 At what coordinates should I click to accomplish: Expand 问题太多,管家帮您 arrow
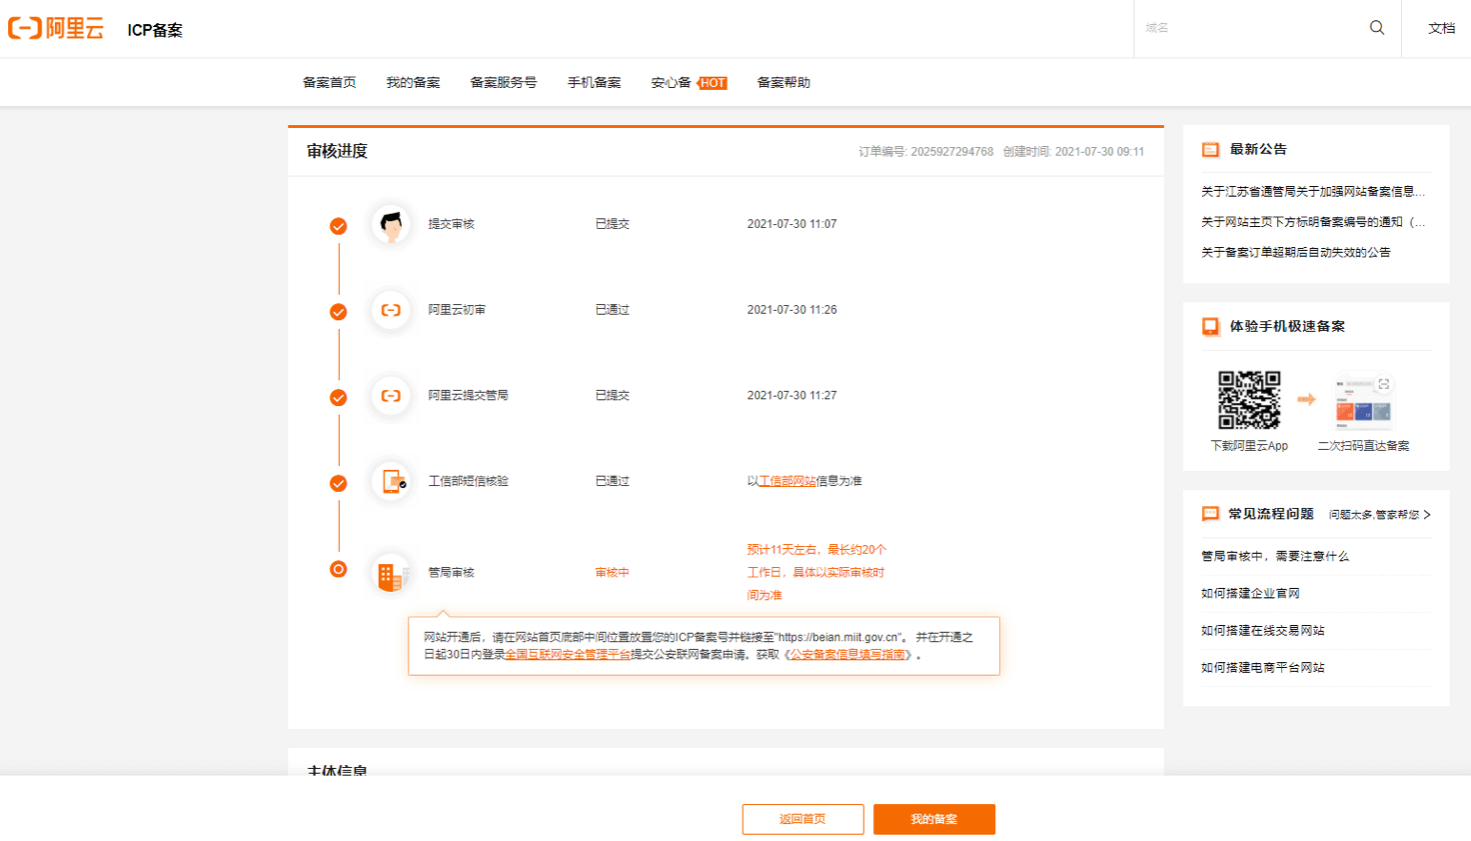(x=1427, y=515)
